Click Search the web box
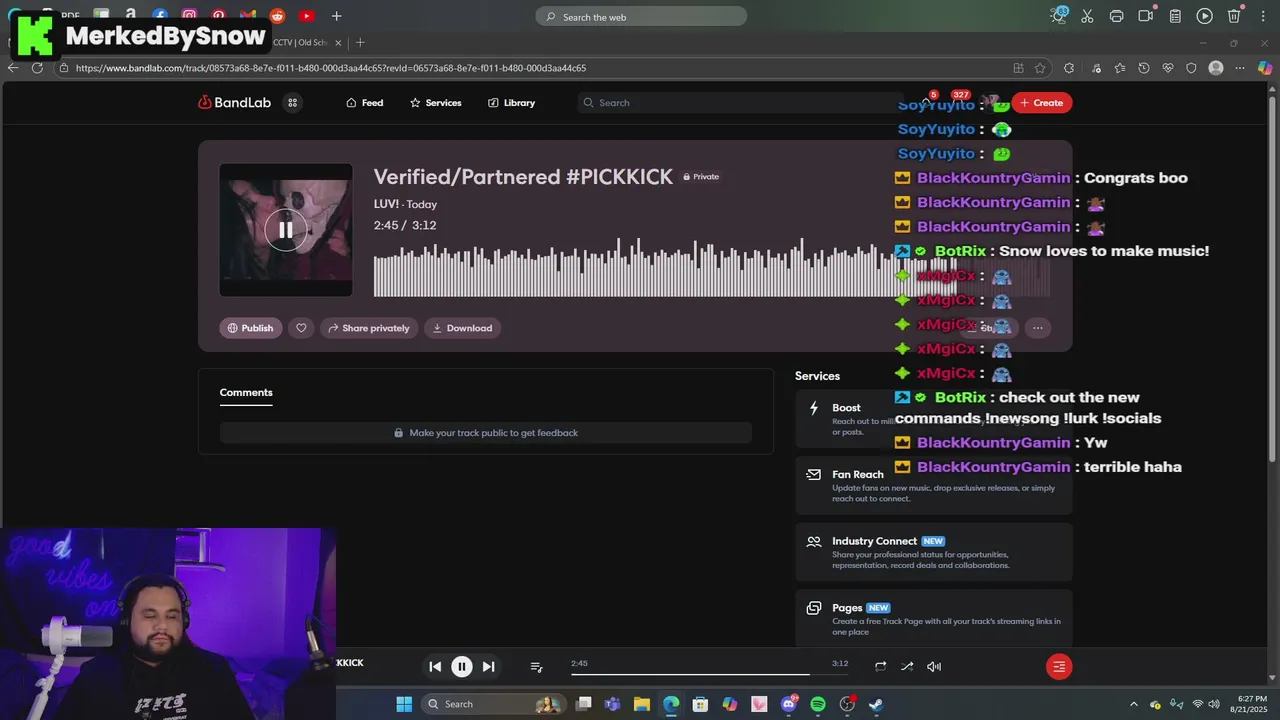 [641, 17]
